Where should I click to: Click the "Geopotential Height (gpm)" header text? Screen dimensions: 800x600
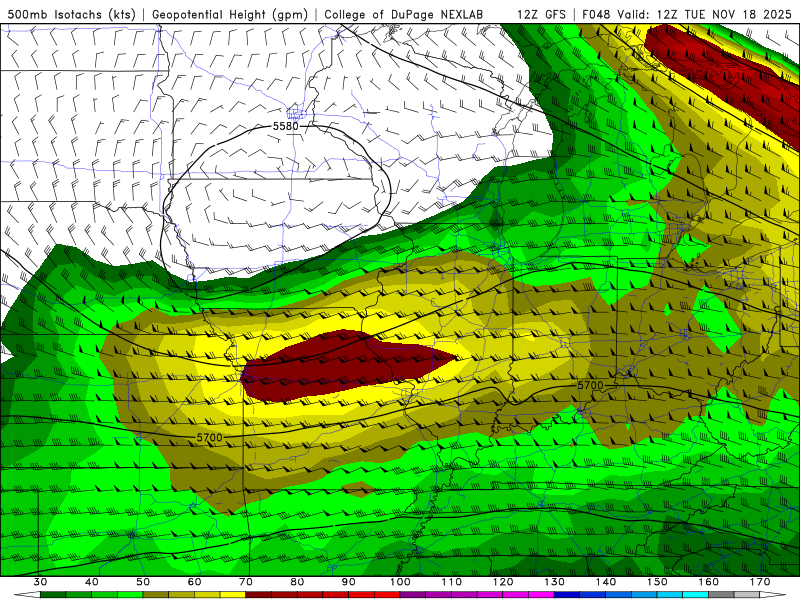point(230,14)
